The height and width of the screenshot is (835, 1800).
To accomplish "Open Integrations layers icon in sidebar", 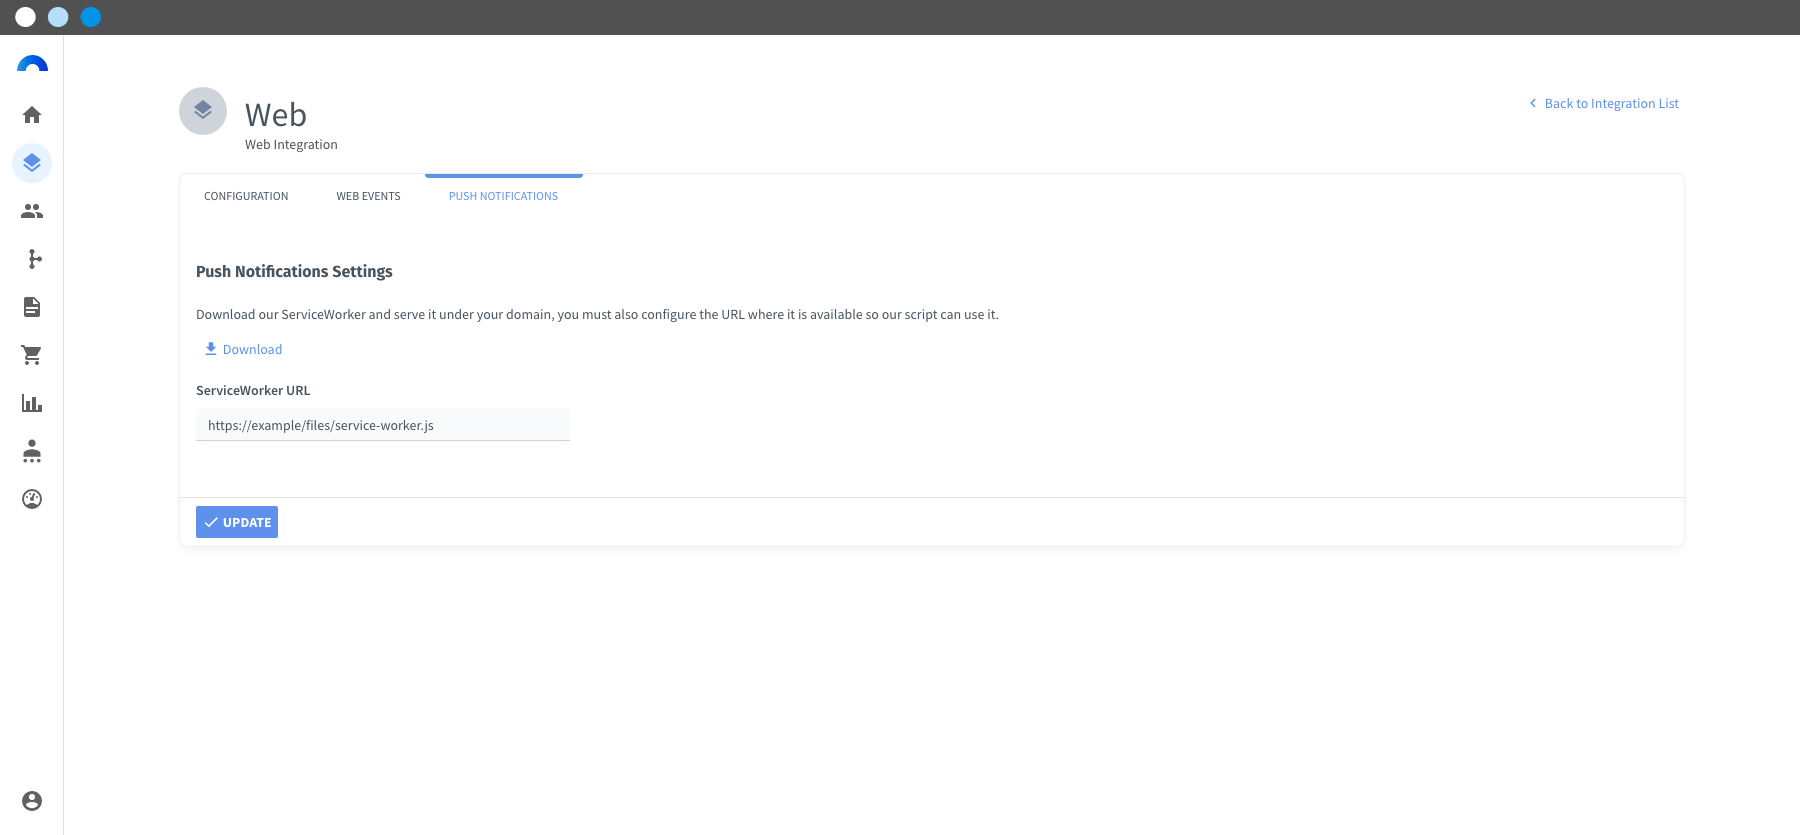I will (32, 163).
